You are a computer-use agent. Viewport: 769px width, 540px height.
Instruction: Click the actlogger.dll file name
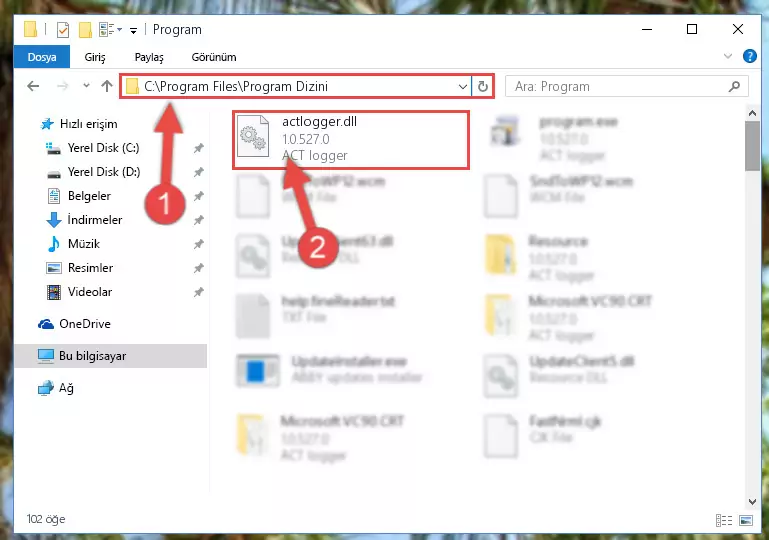(319, 122)
